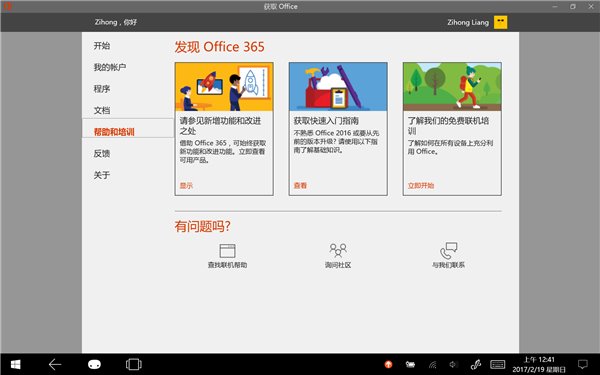Click the 查找联机帮助 label

click(227, 265)
